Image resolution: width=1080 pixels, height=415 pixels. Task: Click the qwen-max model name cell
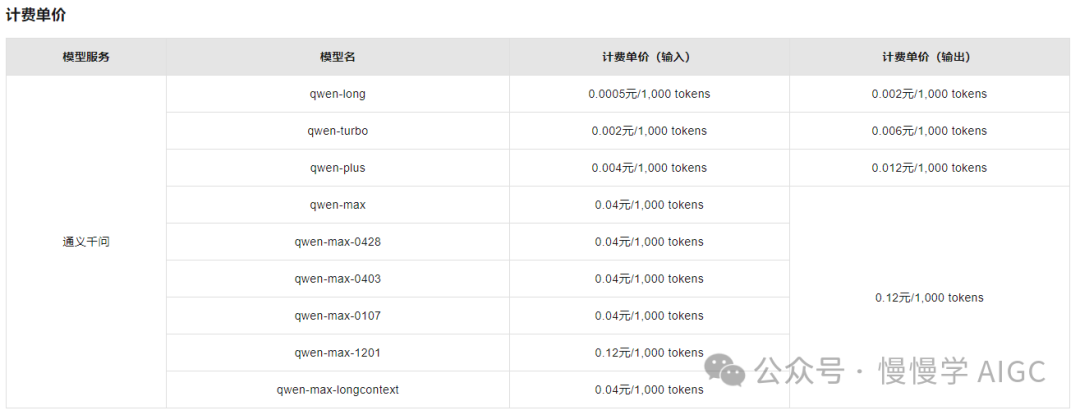[337, 205]
